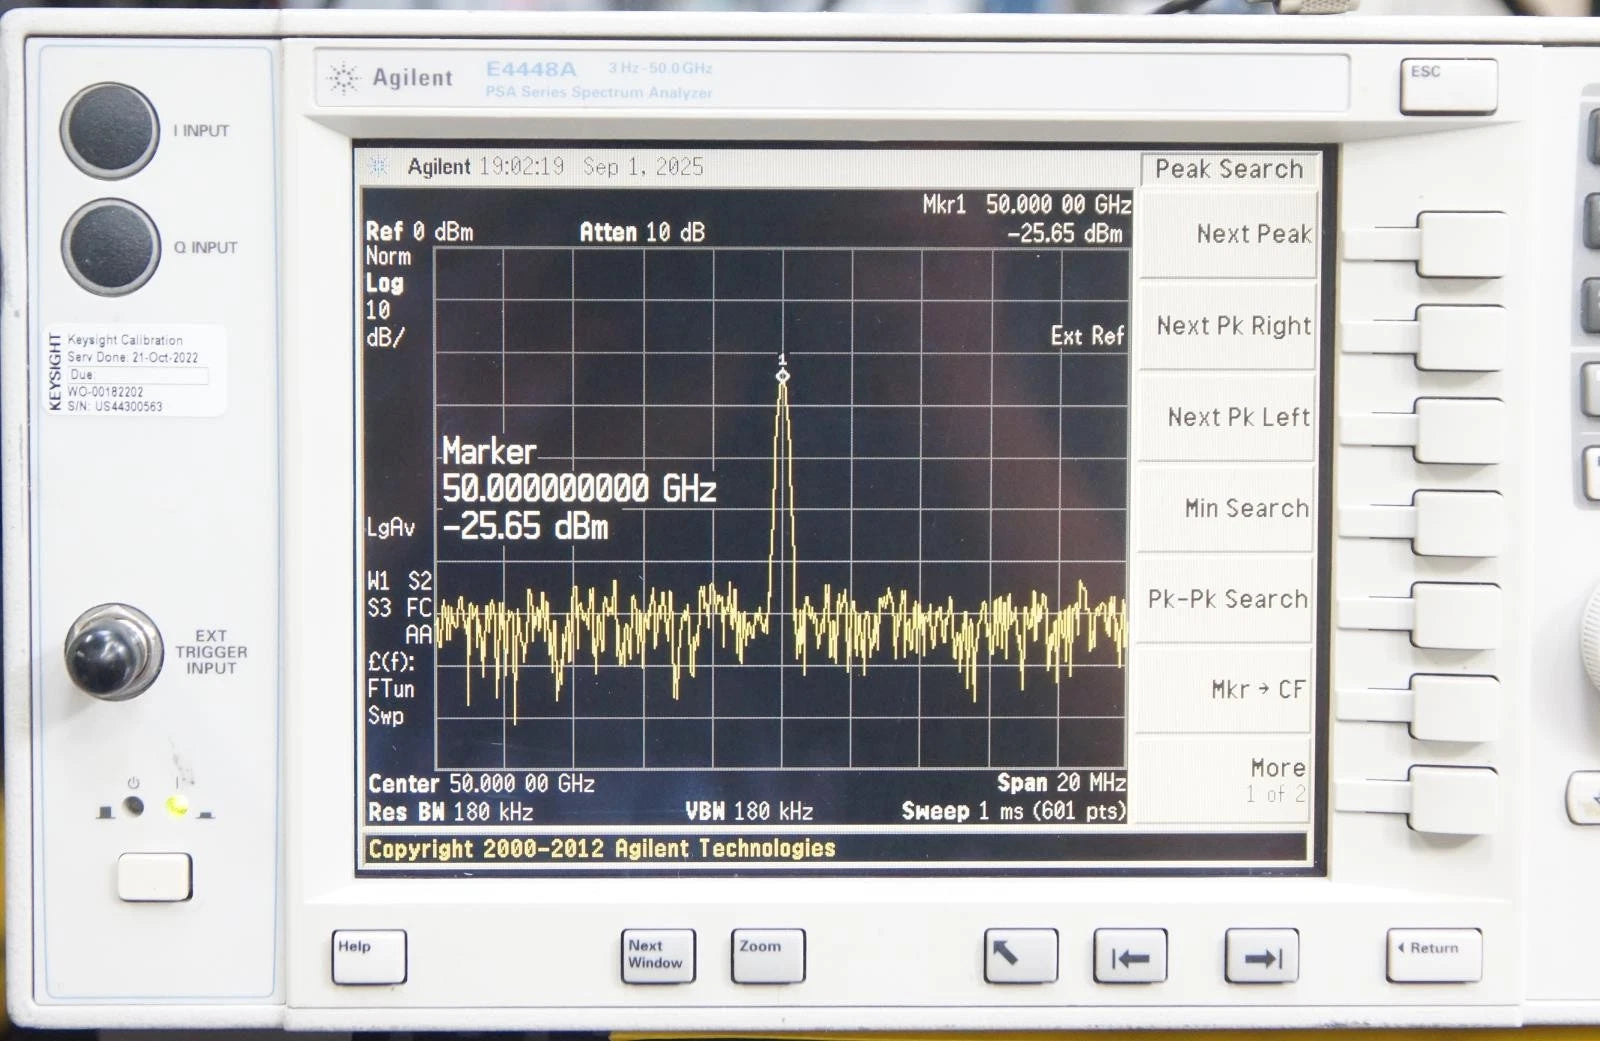Click the Zoom key
The width and height of the screenshot is (1600, 1041).
768,956
